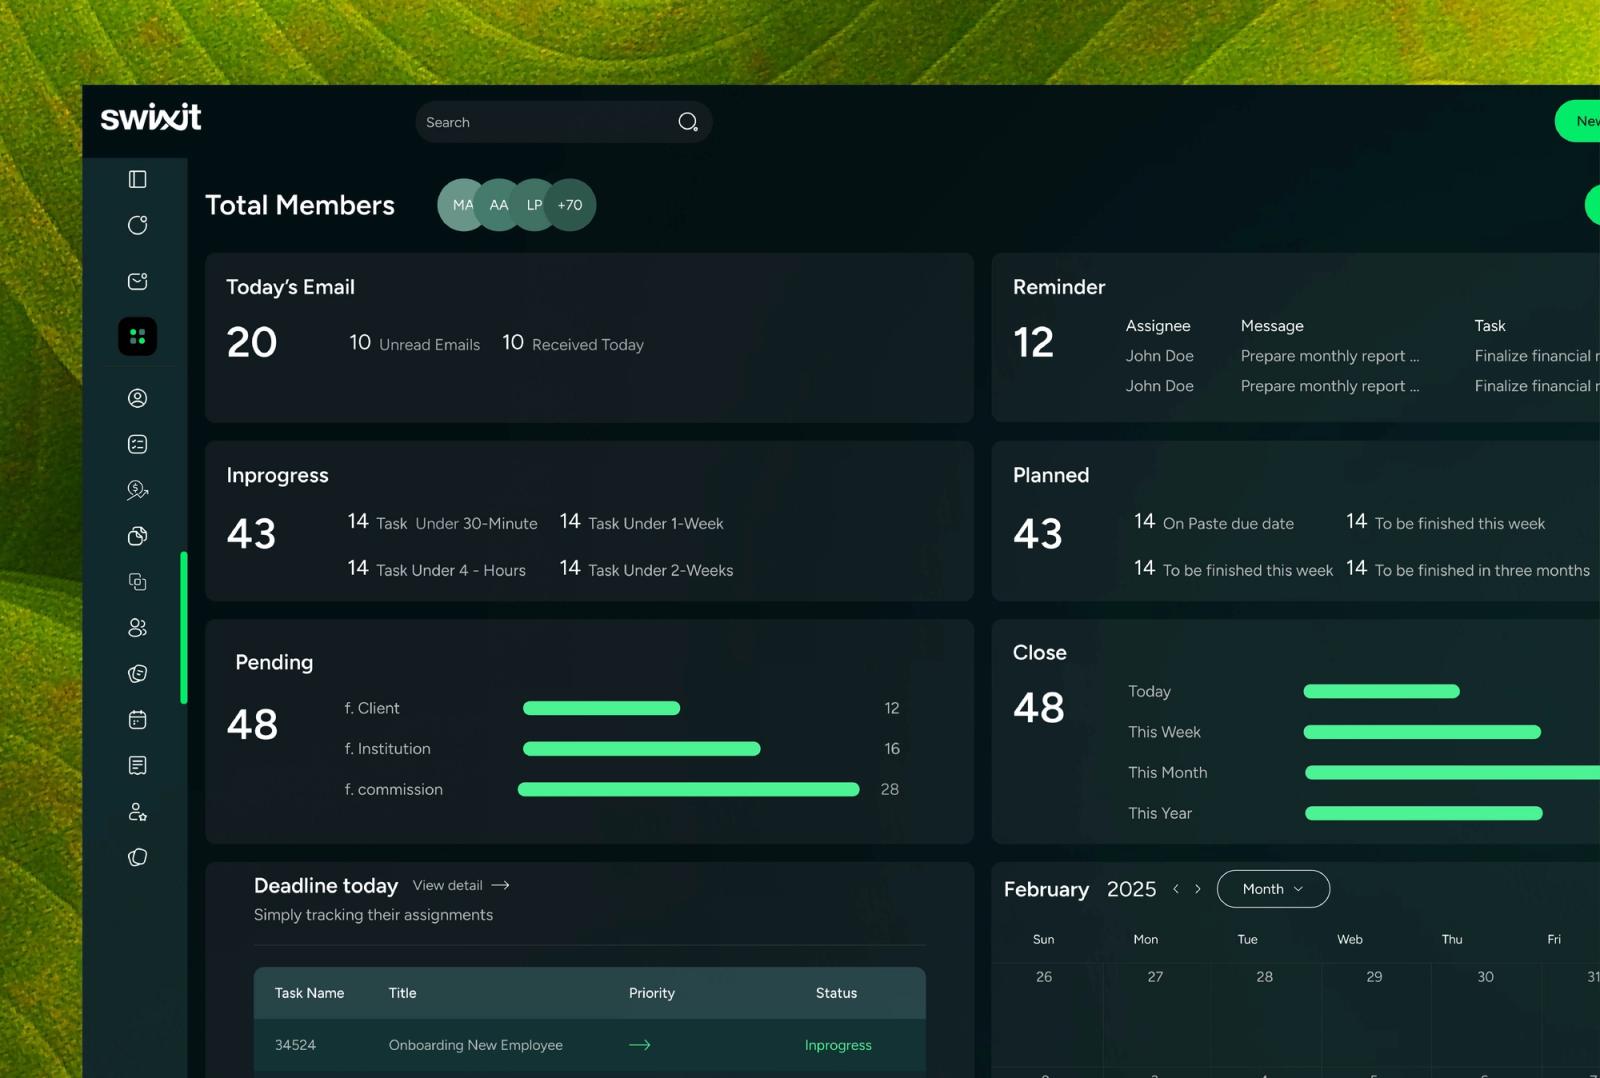This screenshot has height=1078, width=1600.
Task: Go to previous month in calendar
Action: tap(1176, 889)
